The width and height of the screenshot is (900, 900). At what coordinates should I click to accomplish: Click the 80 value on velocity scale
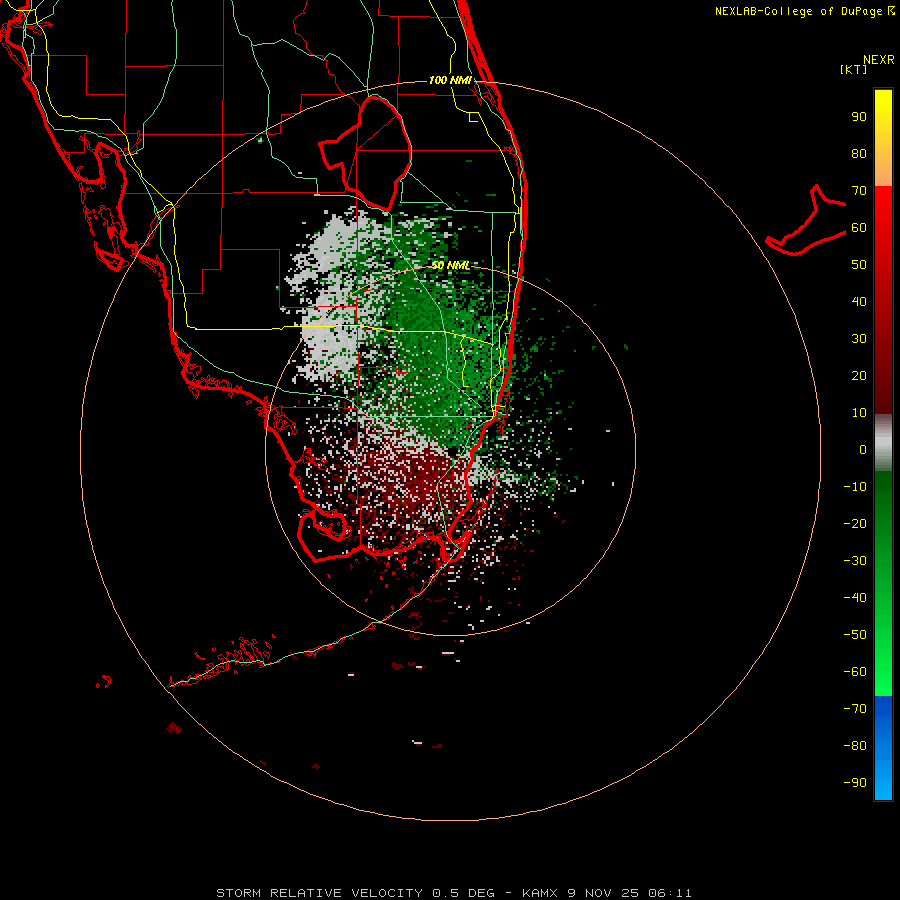pos(859,154)
